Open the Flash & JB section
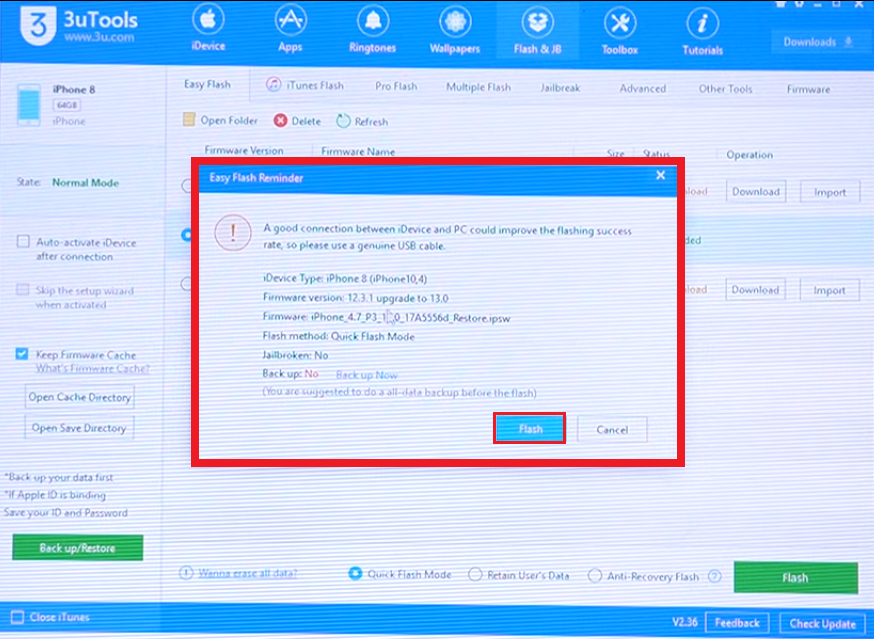Image resolution: width=874 pixels, height=639 pixels. 537,29
